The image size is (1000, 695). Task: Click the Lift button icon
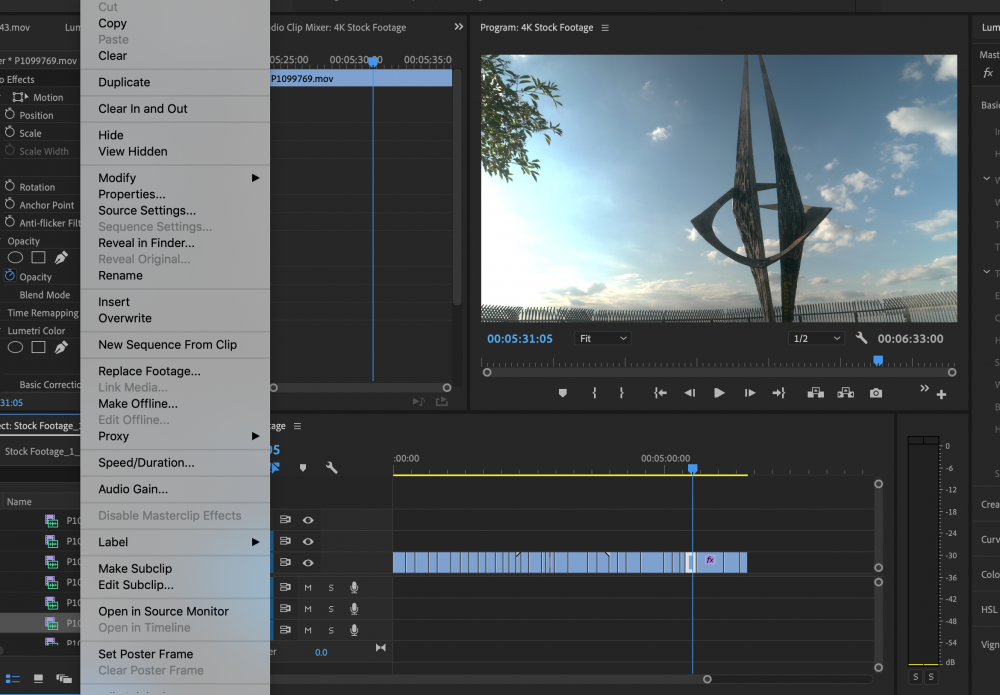[816, 393]
